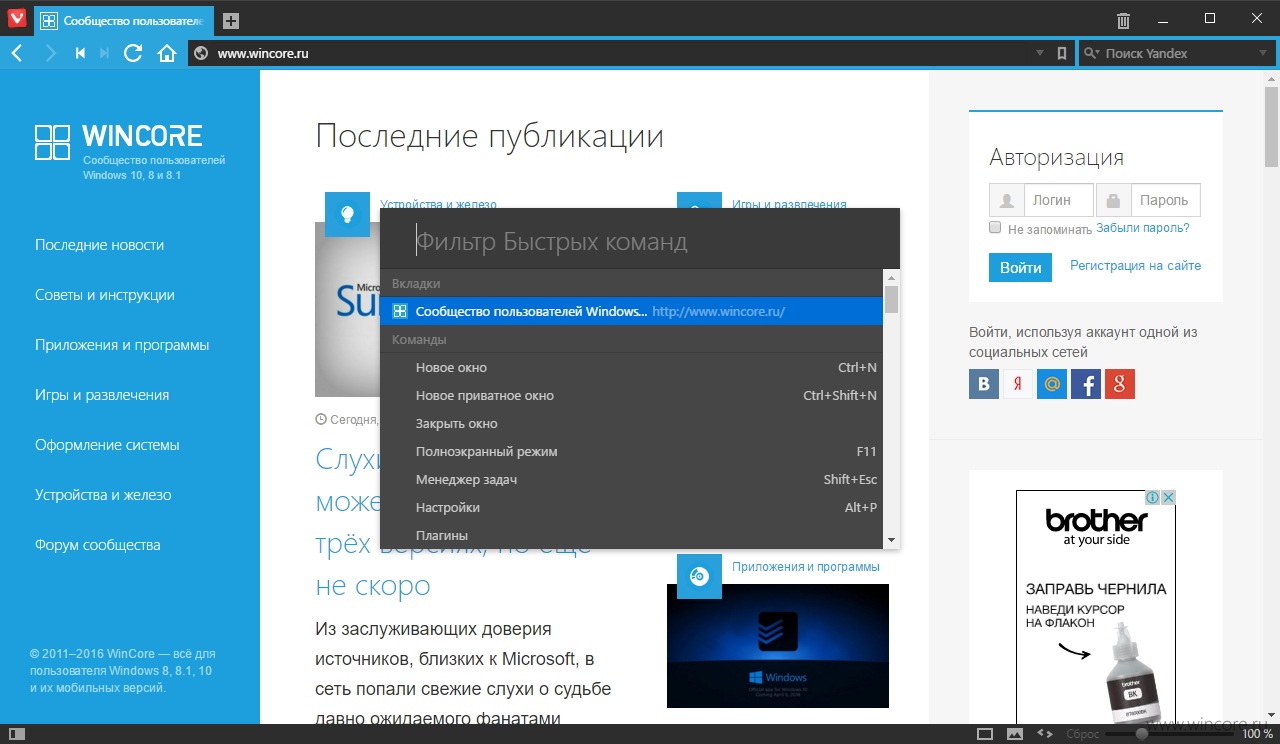Open a new tab with plus button
The height and width of the screenshot is (744, 1280).
coord(231,21)
